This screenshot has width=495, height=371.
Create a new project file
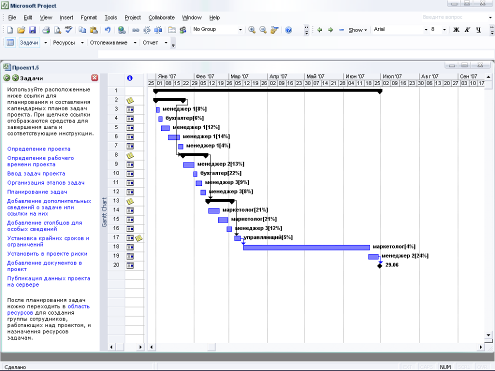pyautogui.click(x=10, y=30)
